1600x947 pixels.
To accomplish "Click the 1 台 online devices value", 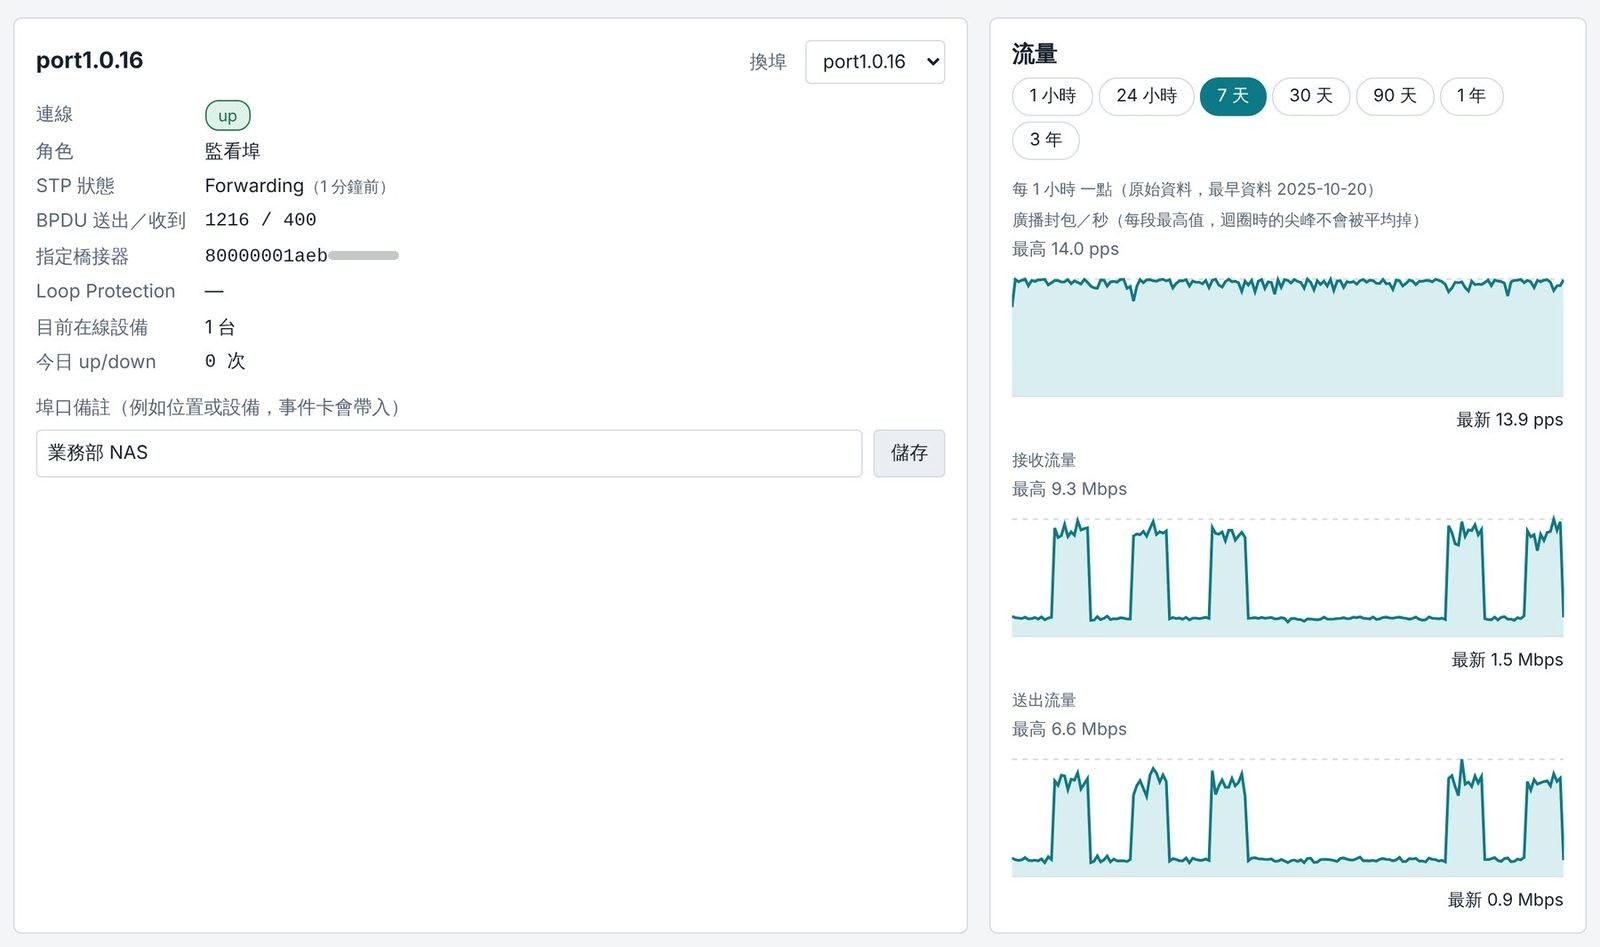I will click(220, 327).
